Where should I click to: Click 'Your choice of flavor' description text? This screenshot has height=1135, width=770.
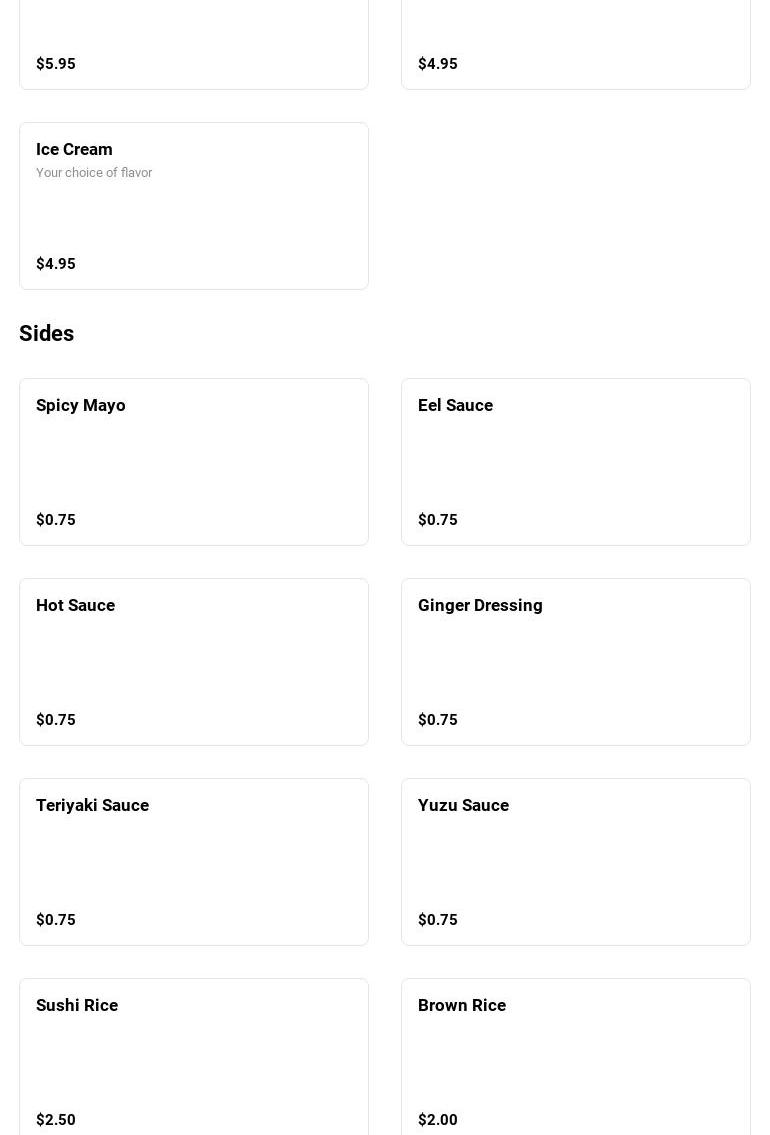94,172
